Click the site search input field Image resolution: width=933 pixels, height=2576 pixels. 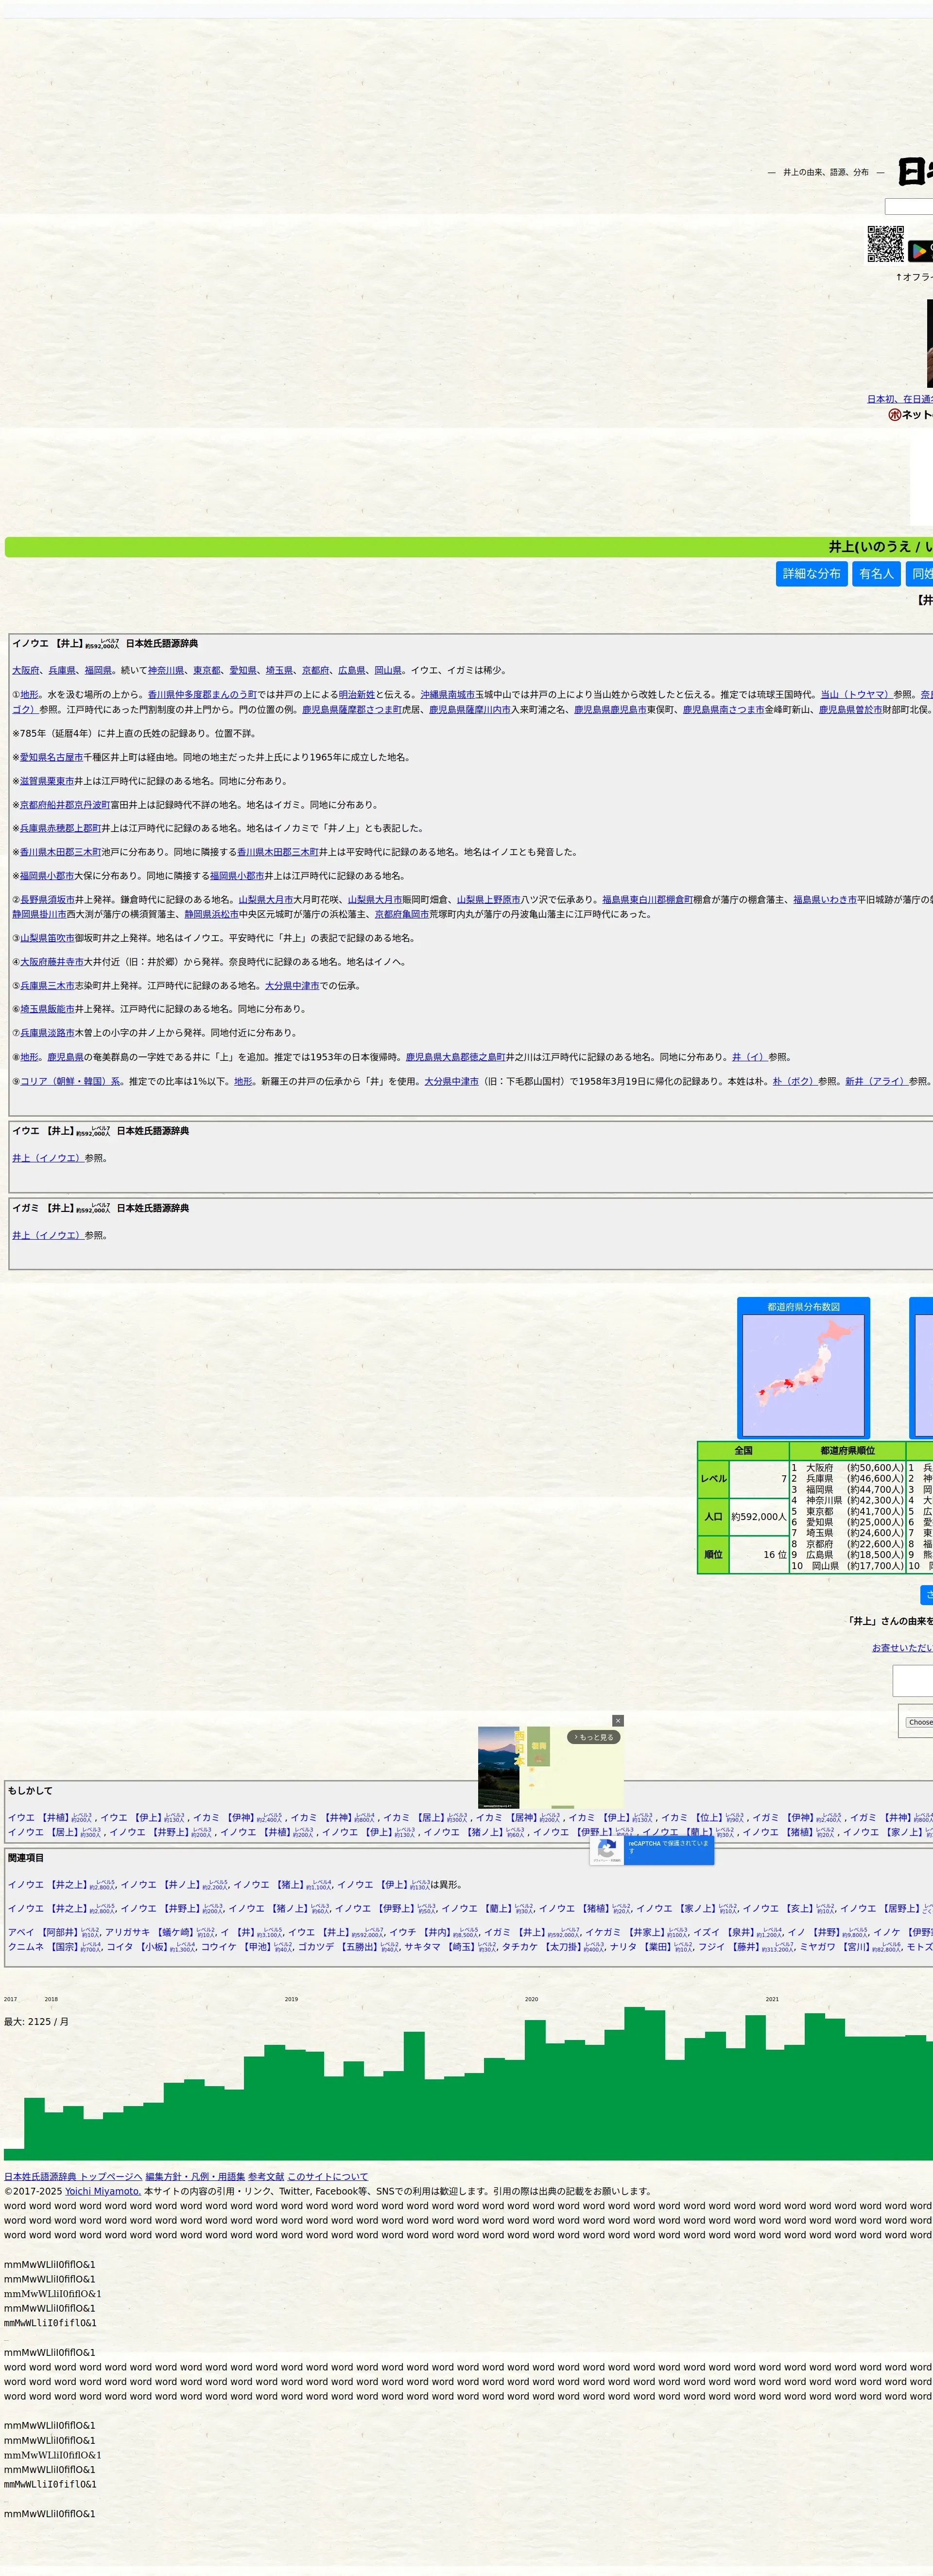pos(910,207)
